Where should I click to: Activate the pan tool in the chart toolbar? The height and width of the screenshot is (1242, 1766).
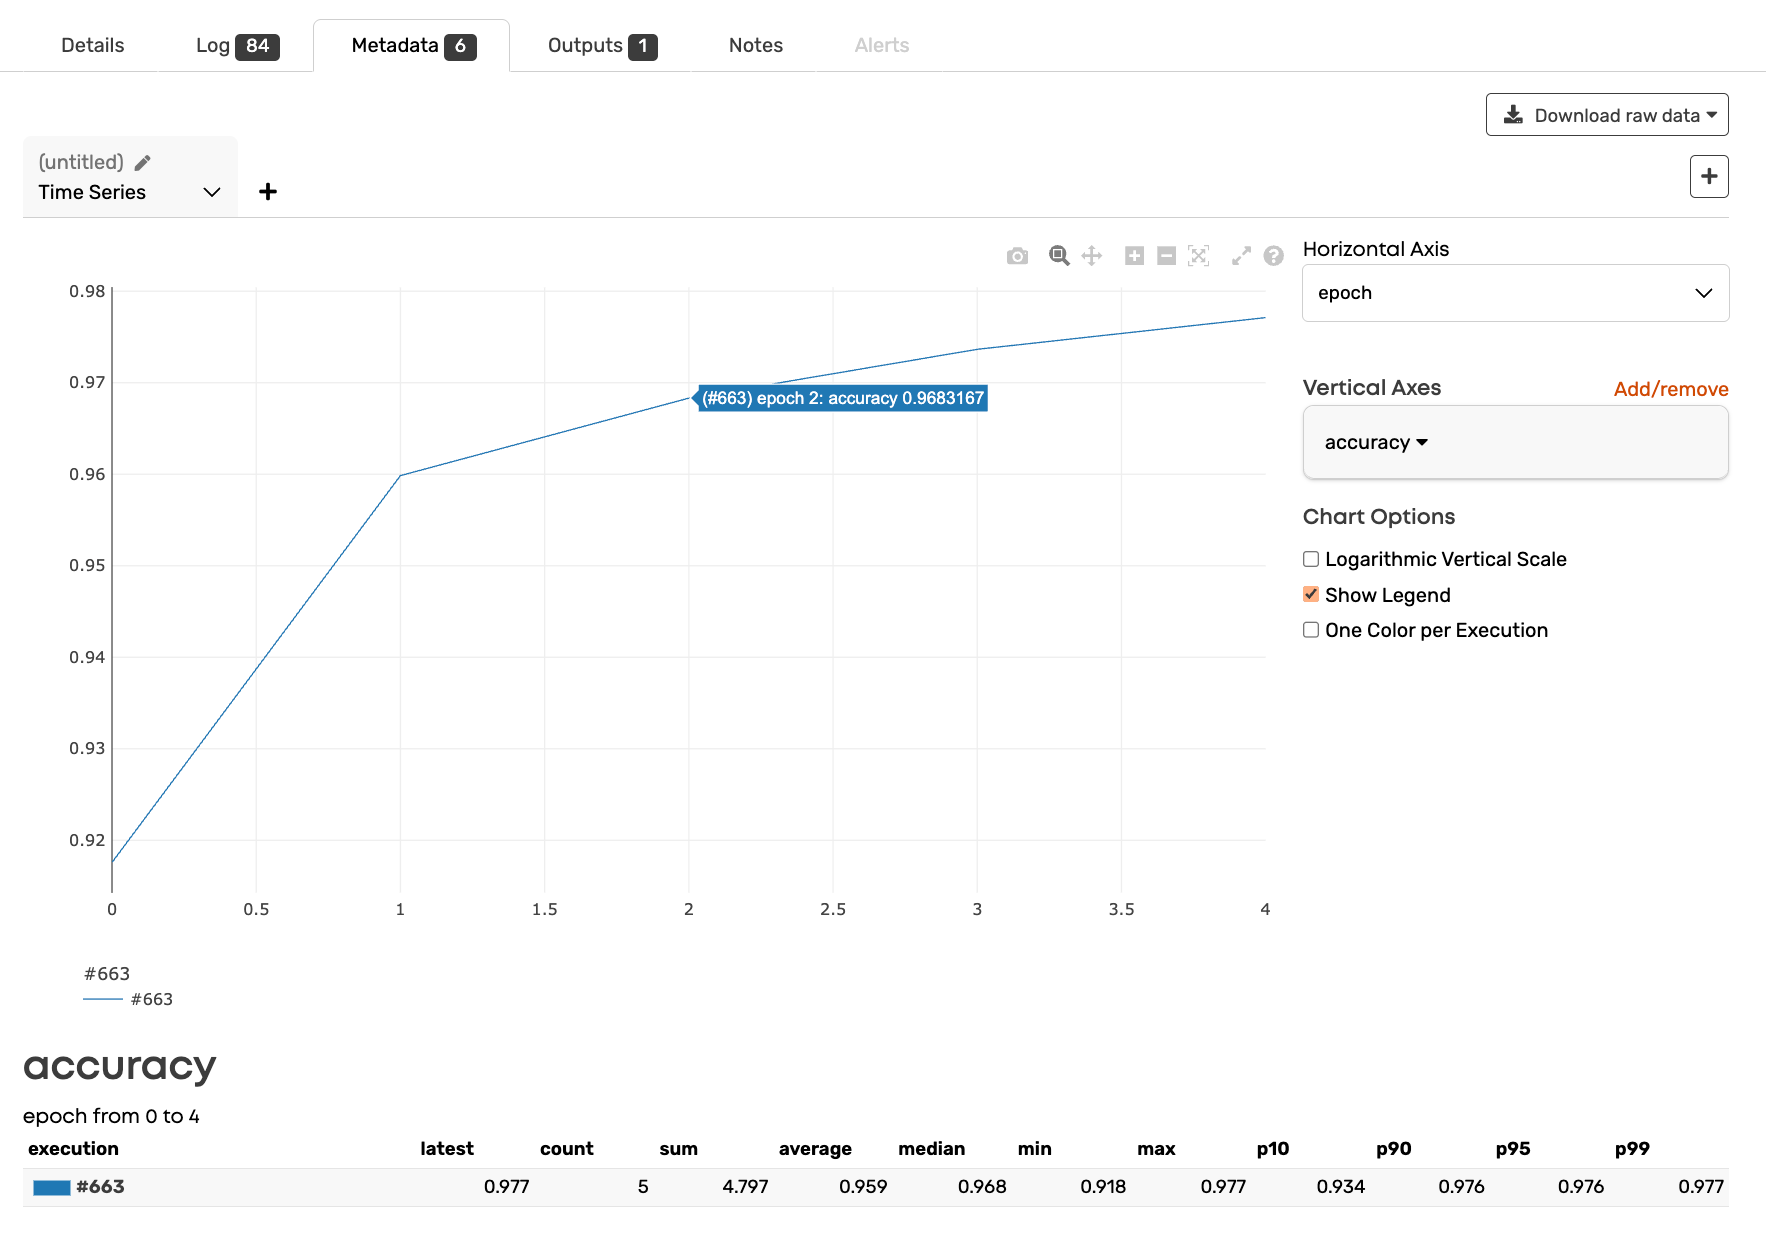[1092, 256]
